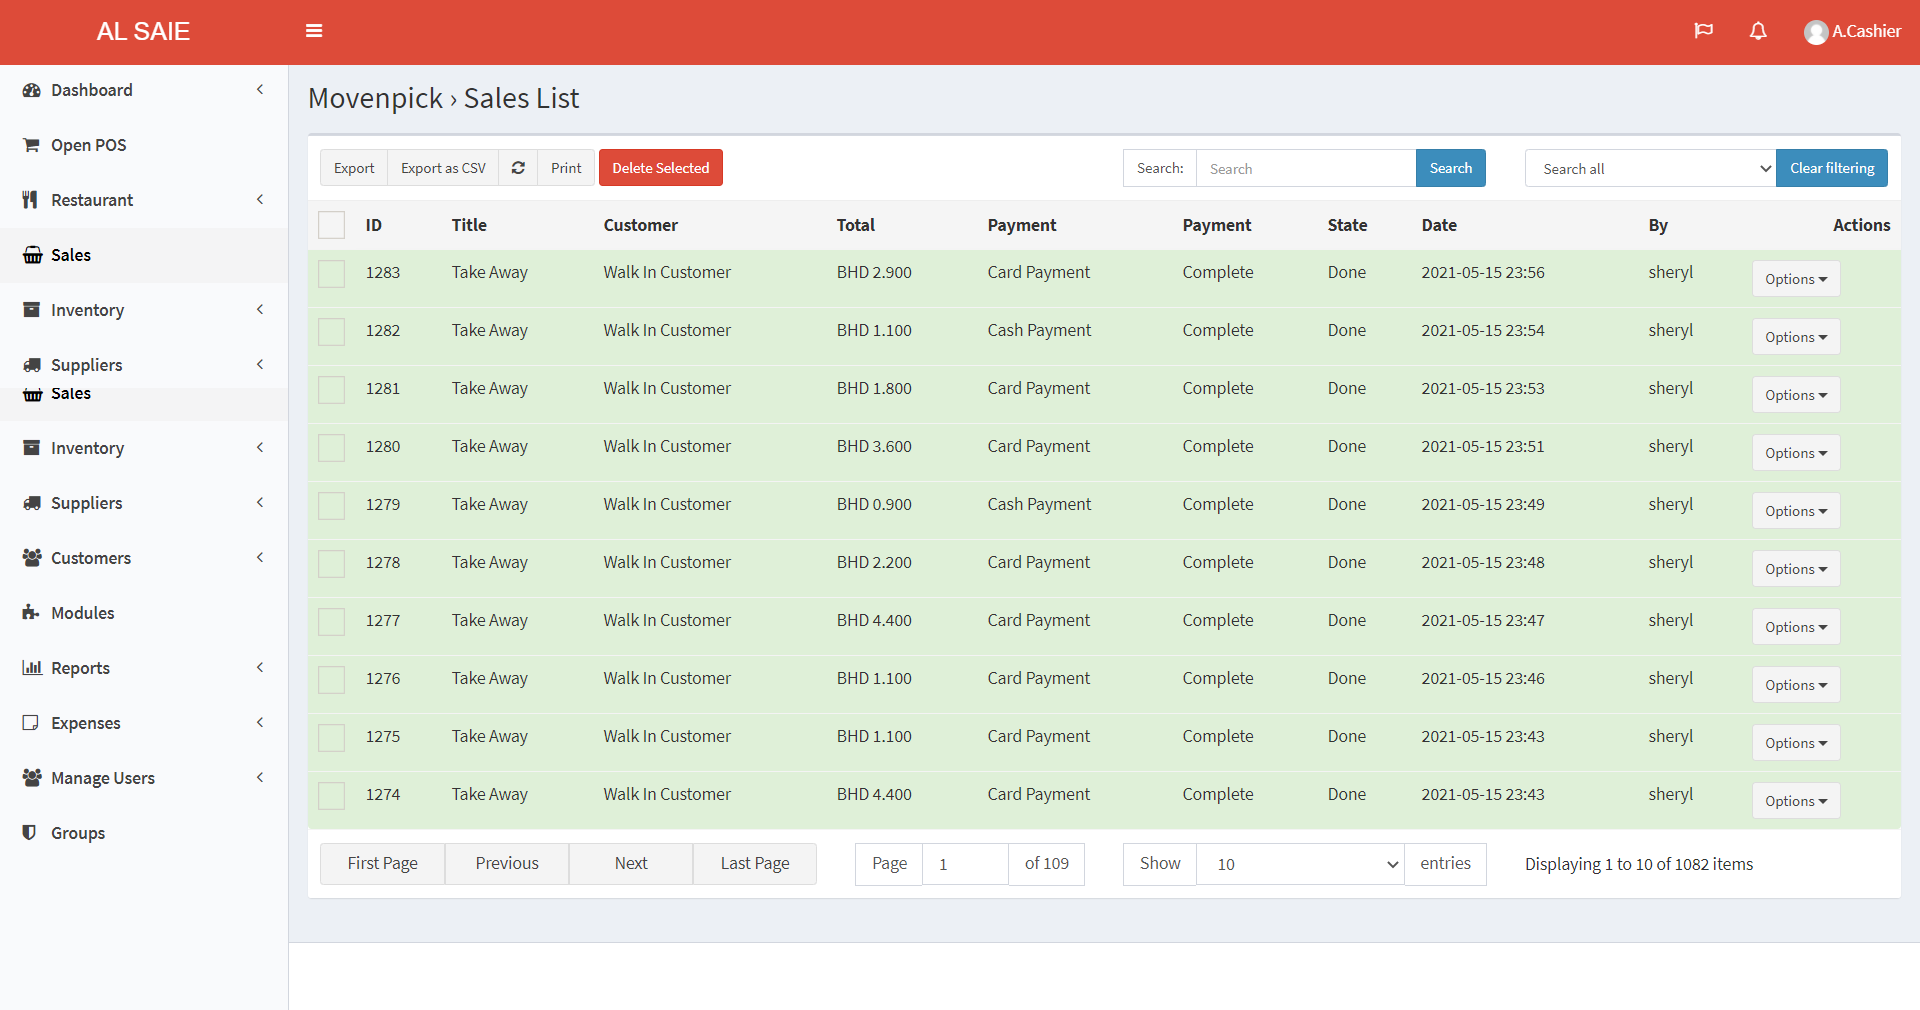Check the box for sale 1280

(331, 447)
